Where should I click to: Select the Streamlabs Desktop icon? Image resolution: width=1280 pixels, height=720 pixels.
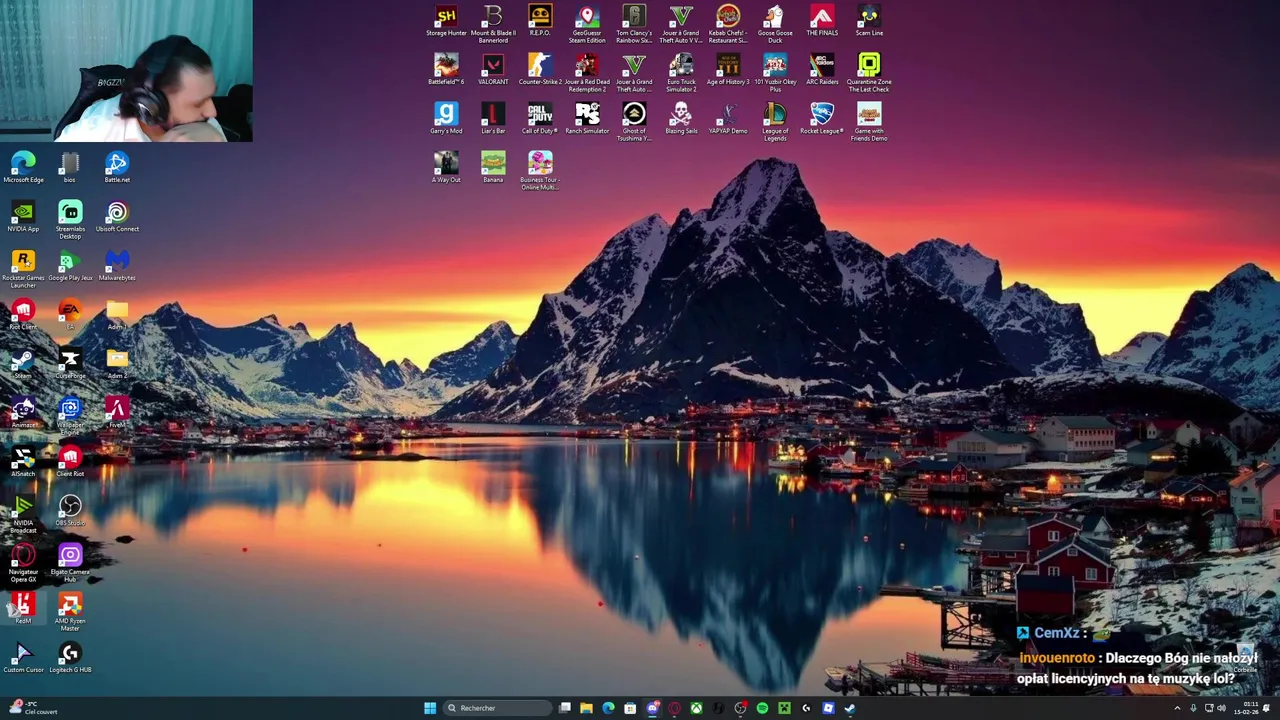70,220
